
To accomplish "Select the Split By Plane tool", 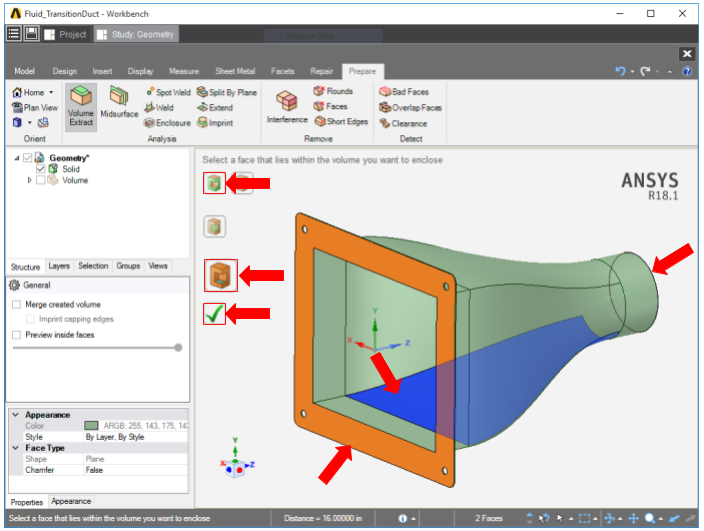I will [227, 92].
